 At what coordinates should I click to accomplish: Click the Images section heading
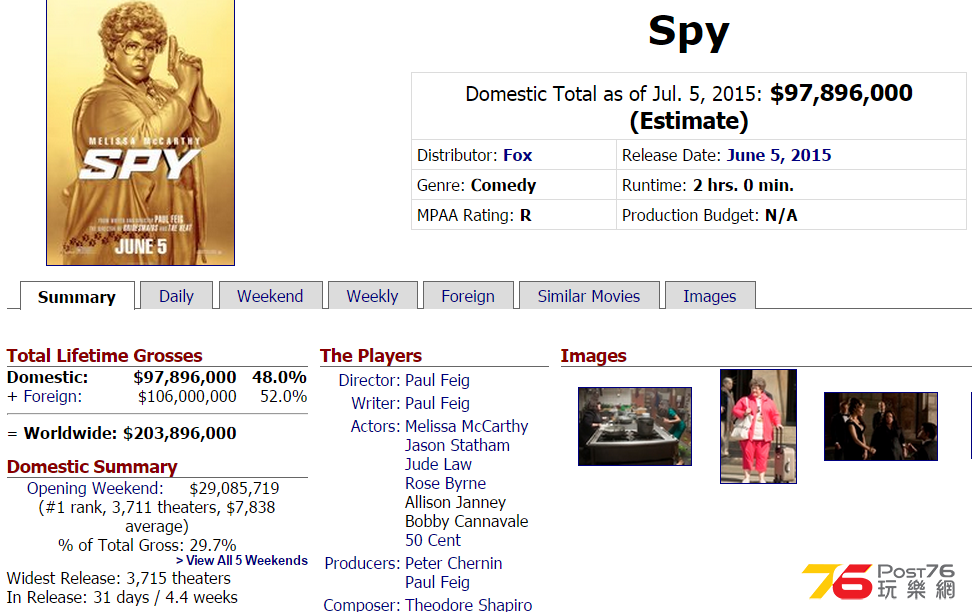pos(594,355)
